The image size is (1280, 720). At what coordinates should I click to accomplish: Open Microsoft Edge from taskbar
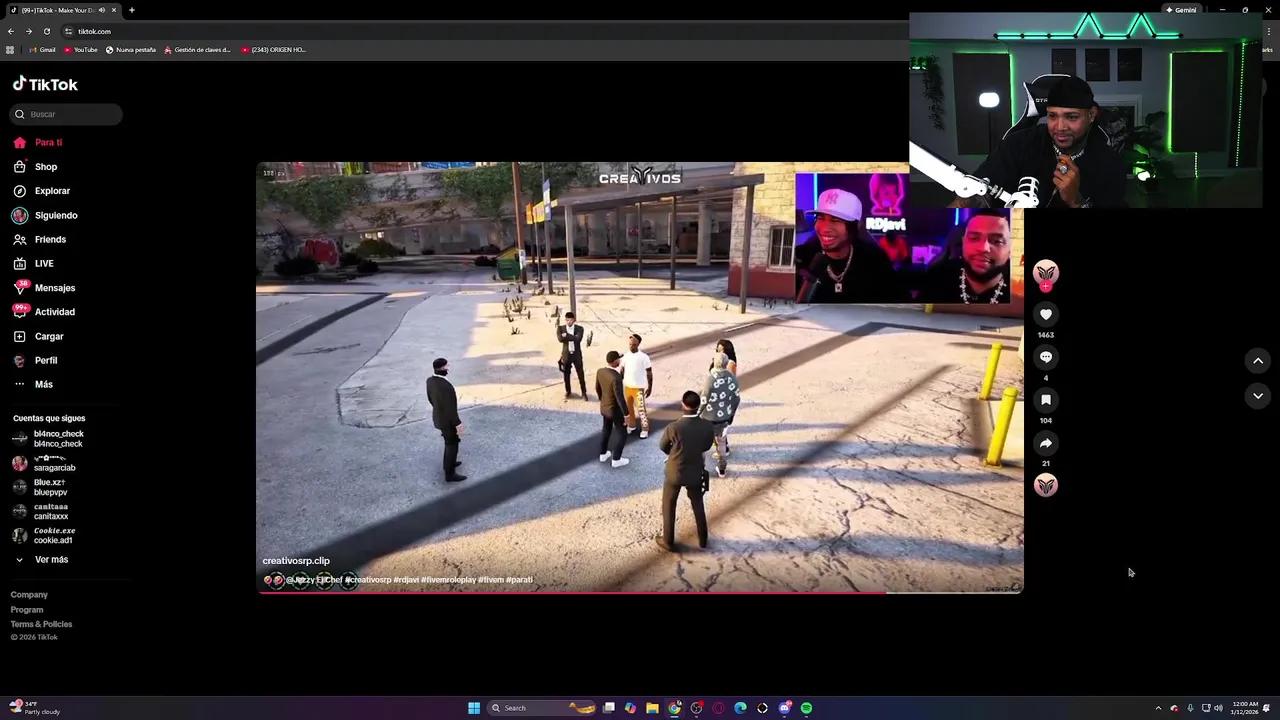coord(740,708)
